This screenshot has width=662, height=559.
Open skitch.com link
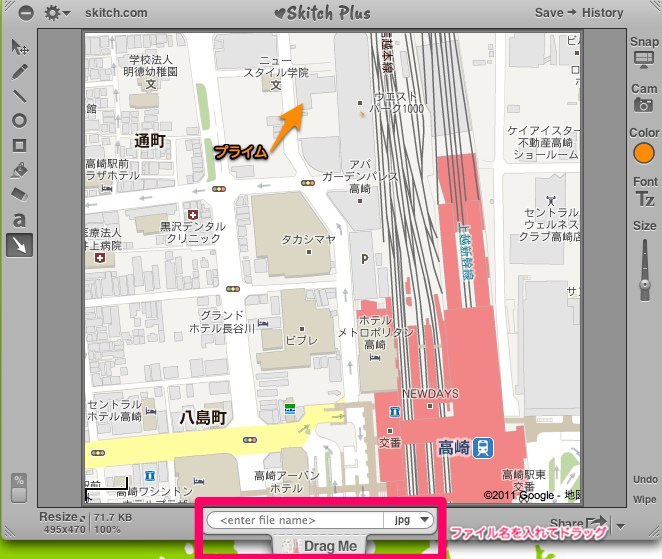[x=116, y=13]
